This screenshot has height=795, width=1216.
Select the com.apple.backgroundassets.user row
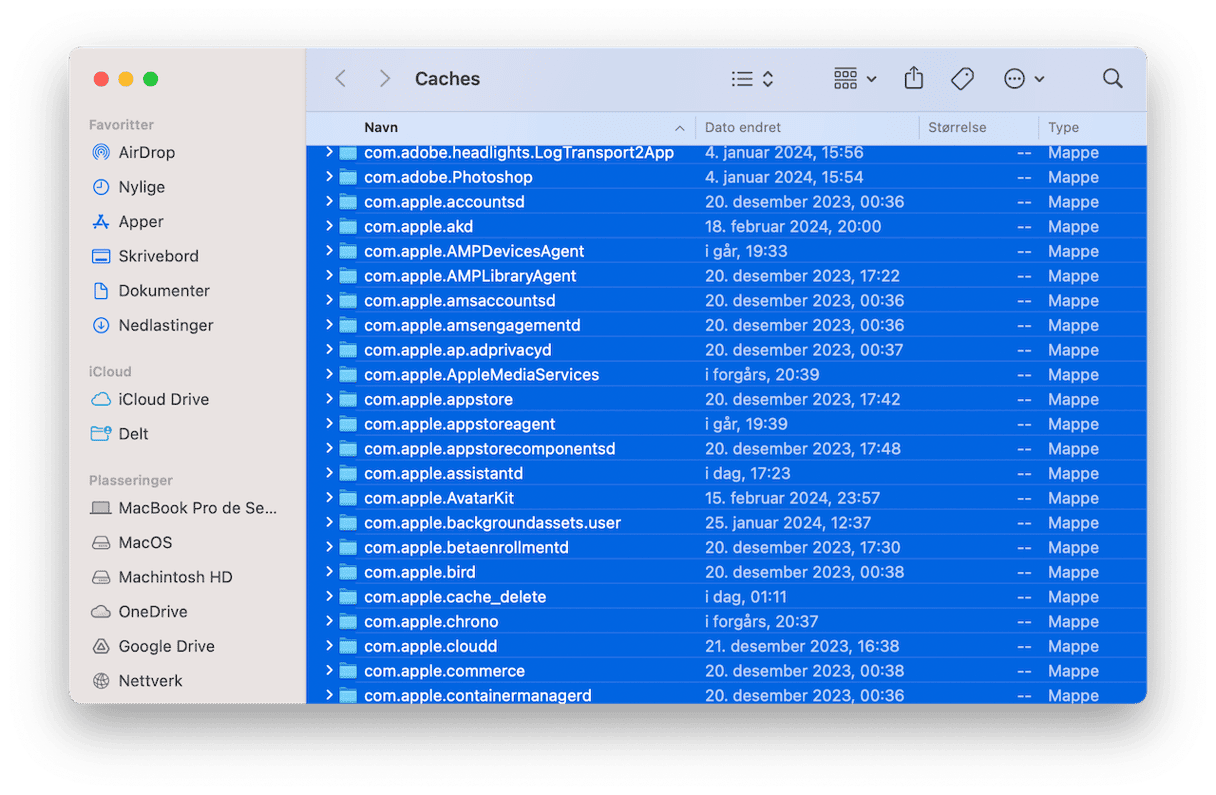tap(726, 523)
